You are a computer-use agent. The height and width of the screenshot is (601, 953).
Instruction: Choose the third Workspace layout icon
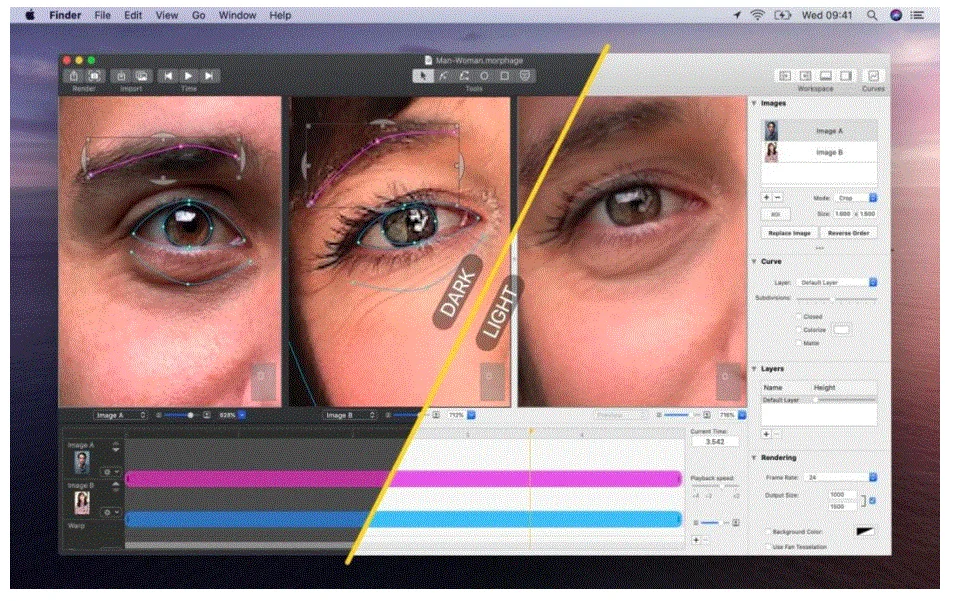[x=825, y=76]
